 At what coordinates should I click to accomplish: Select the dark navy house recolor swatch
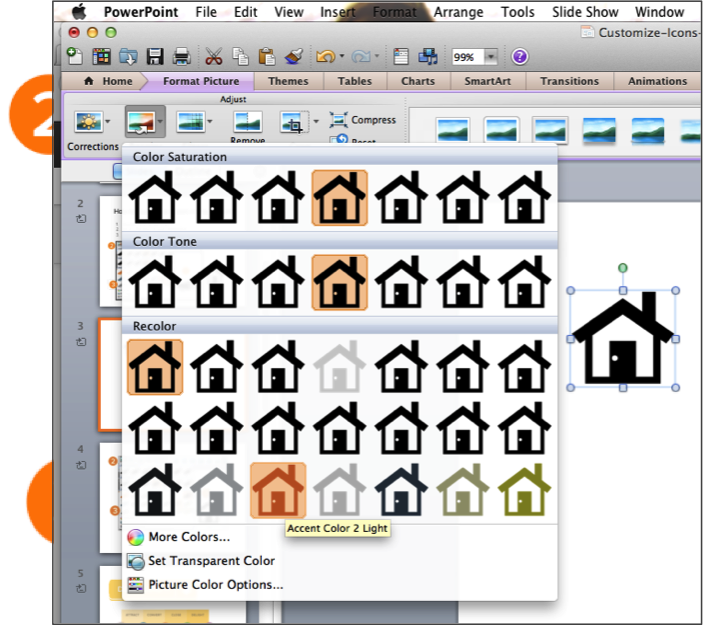(401, 490)
